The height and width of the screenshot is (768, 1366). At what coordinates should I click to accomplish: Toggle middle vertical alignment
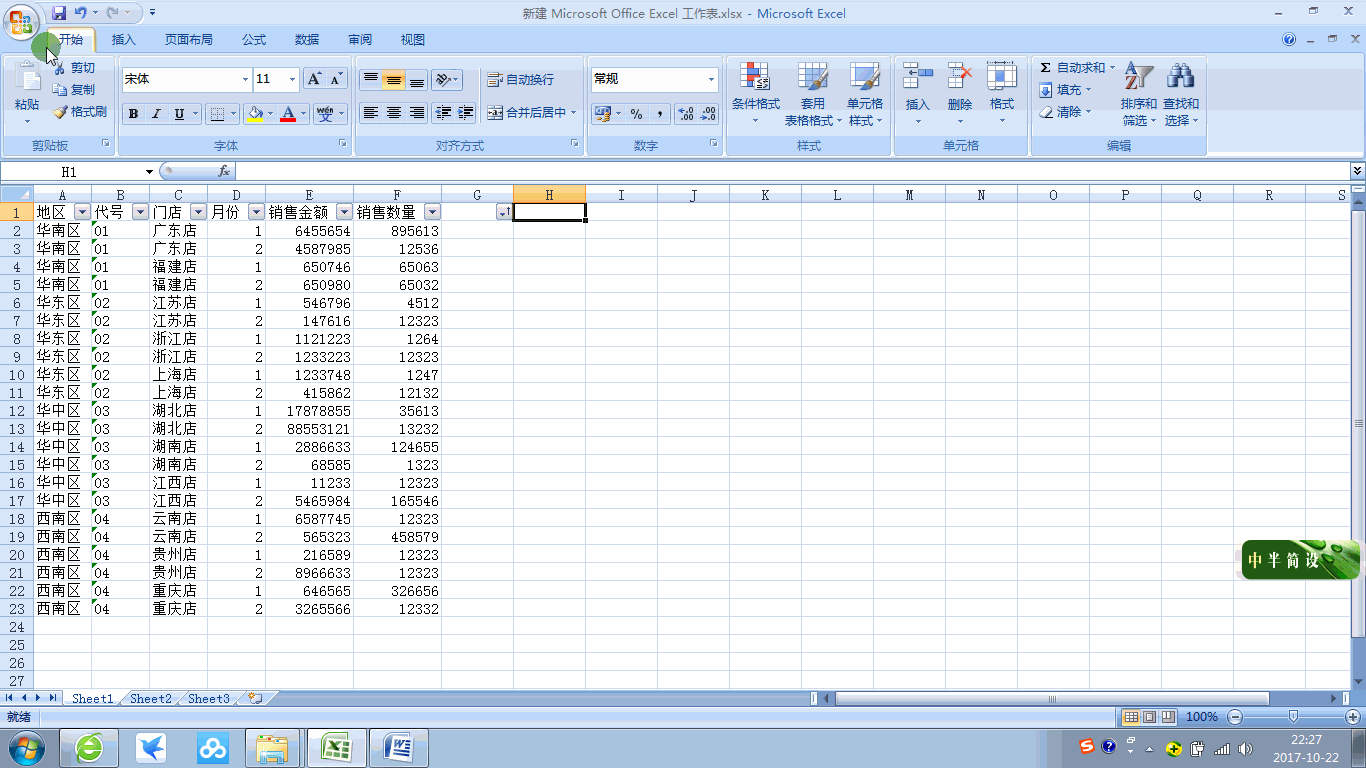pyautogui.click(x=393, y=80)
